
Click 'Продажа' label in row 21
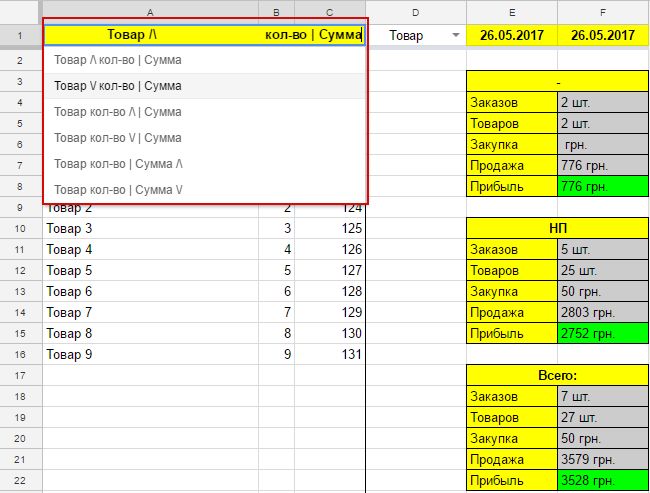pyautogui.click(x=512, y=459)
